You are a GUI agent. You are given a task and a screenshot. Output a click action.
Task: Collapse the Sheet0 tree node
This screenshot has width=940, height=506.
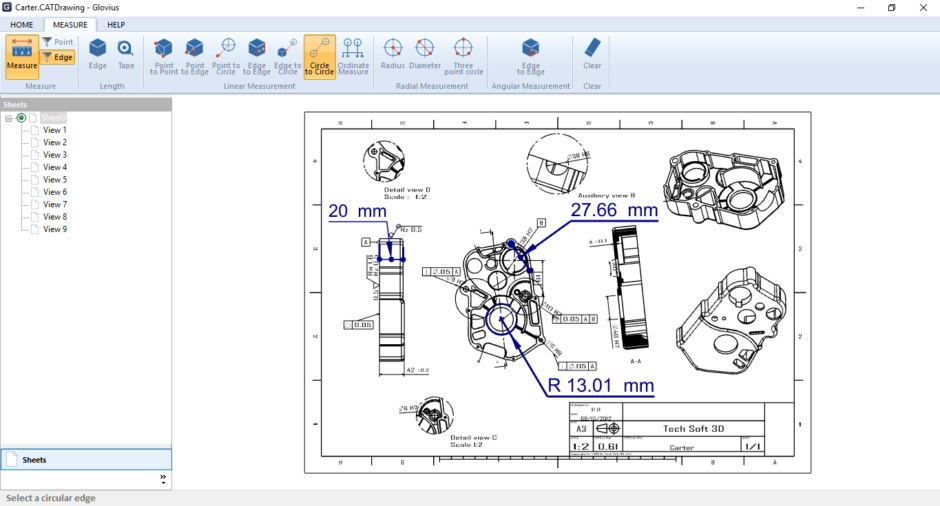tap(8, 118)
